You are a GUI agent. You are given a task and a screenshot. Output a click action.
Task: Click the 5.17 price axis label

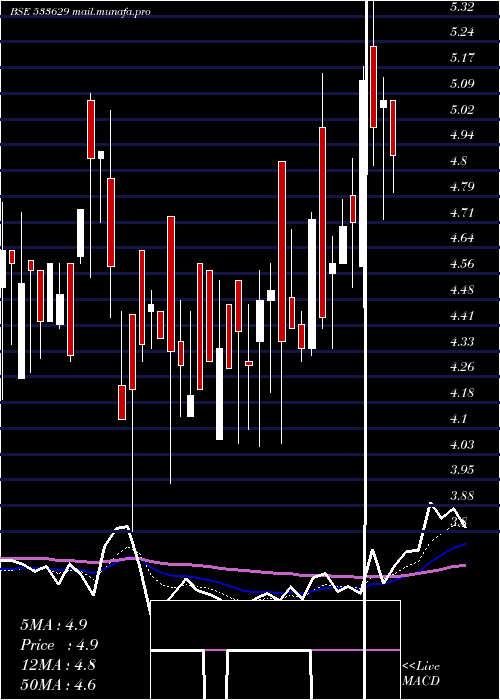click(462, 58)
